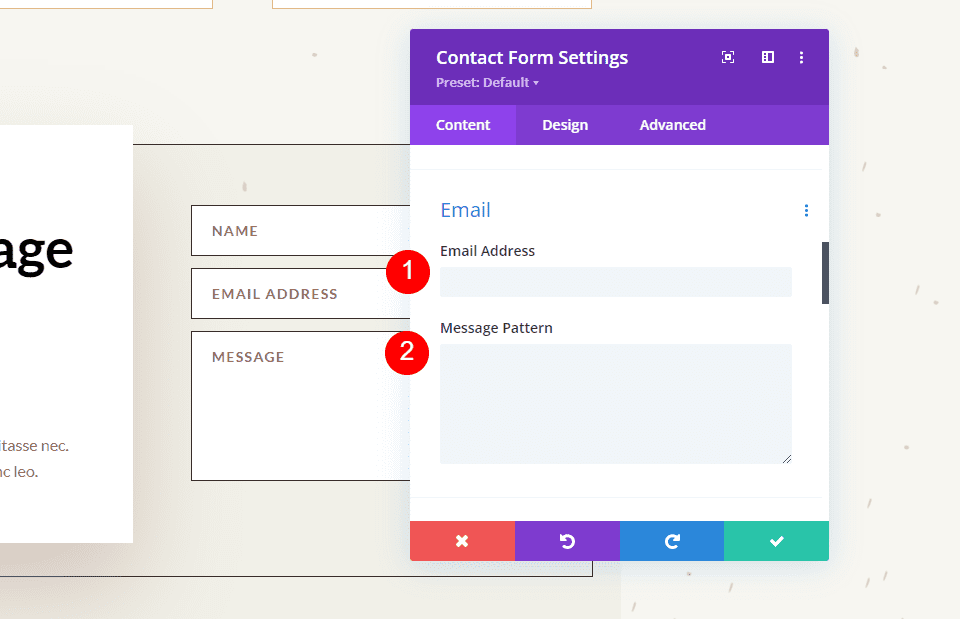960x619 pixels.
Task: Open the Preset: Default dropdown
Action: (487, 82)
